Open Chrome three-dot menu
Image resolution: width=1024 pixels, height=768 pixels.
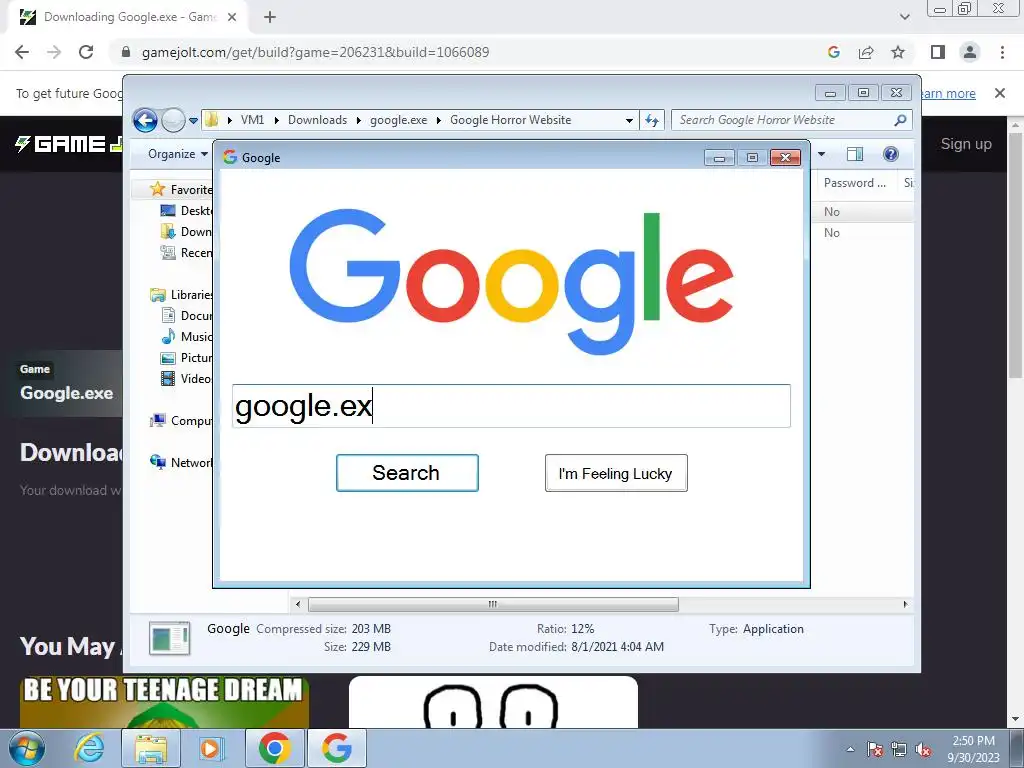[1002, 52]
